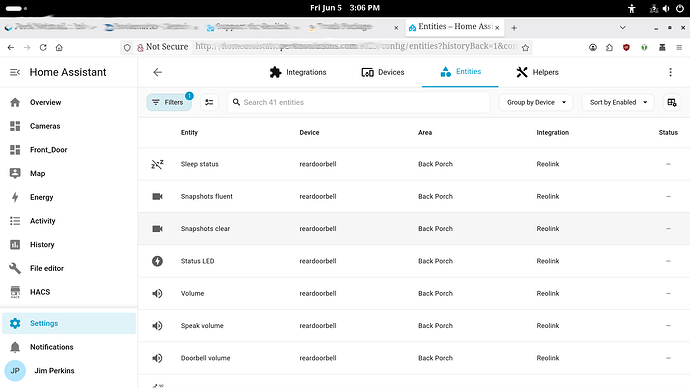Switch to the Integrations tab
This screenshot has height=388, width=690.
click(298, 72)
